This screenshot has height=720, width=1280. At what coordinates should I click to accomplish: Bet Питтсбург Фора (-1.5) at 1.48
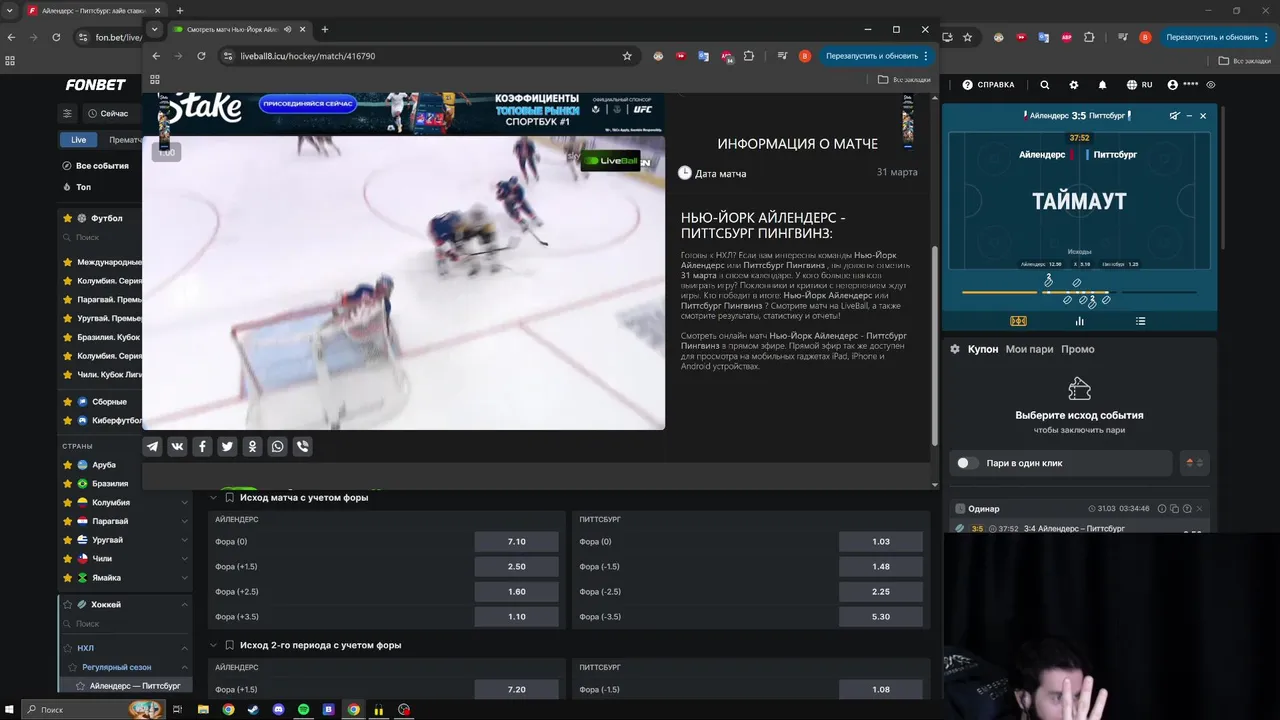881,567
